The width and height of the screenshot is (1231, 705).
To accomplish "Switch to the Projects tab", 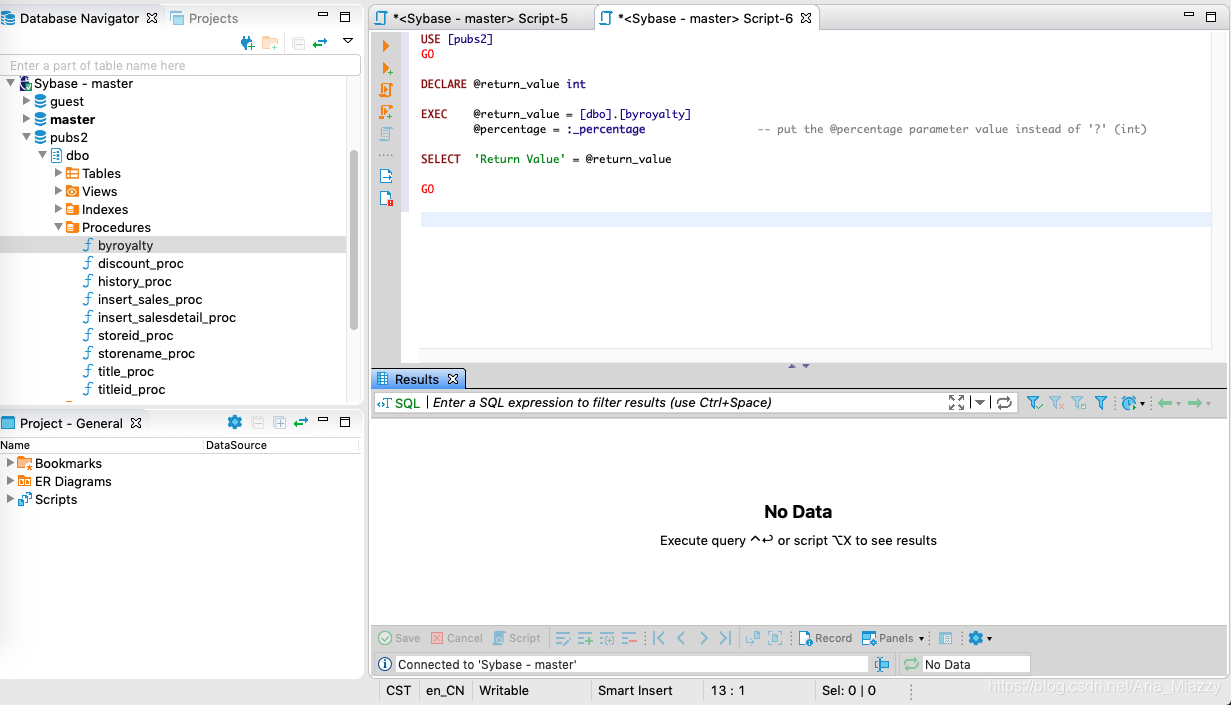I will pos(205,18).
